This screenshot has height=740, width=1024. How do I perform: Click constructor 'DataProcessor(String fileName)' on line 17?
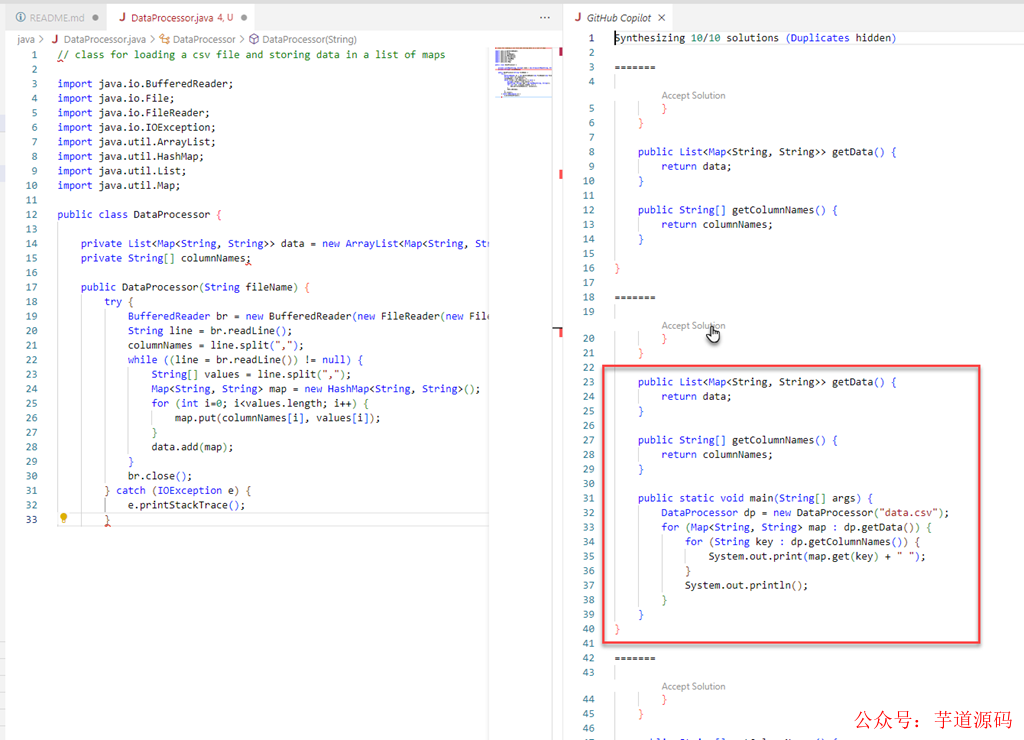pyautogui.click(x=210, y=287)
